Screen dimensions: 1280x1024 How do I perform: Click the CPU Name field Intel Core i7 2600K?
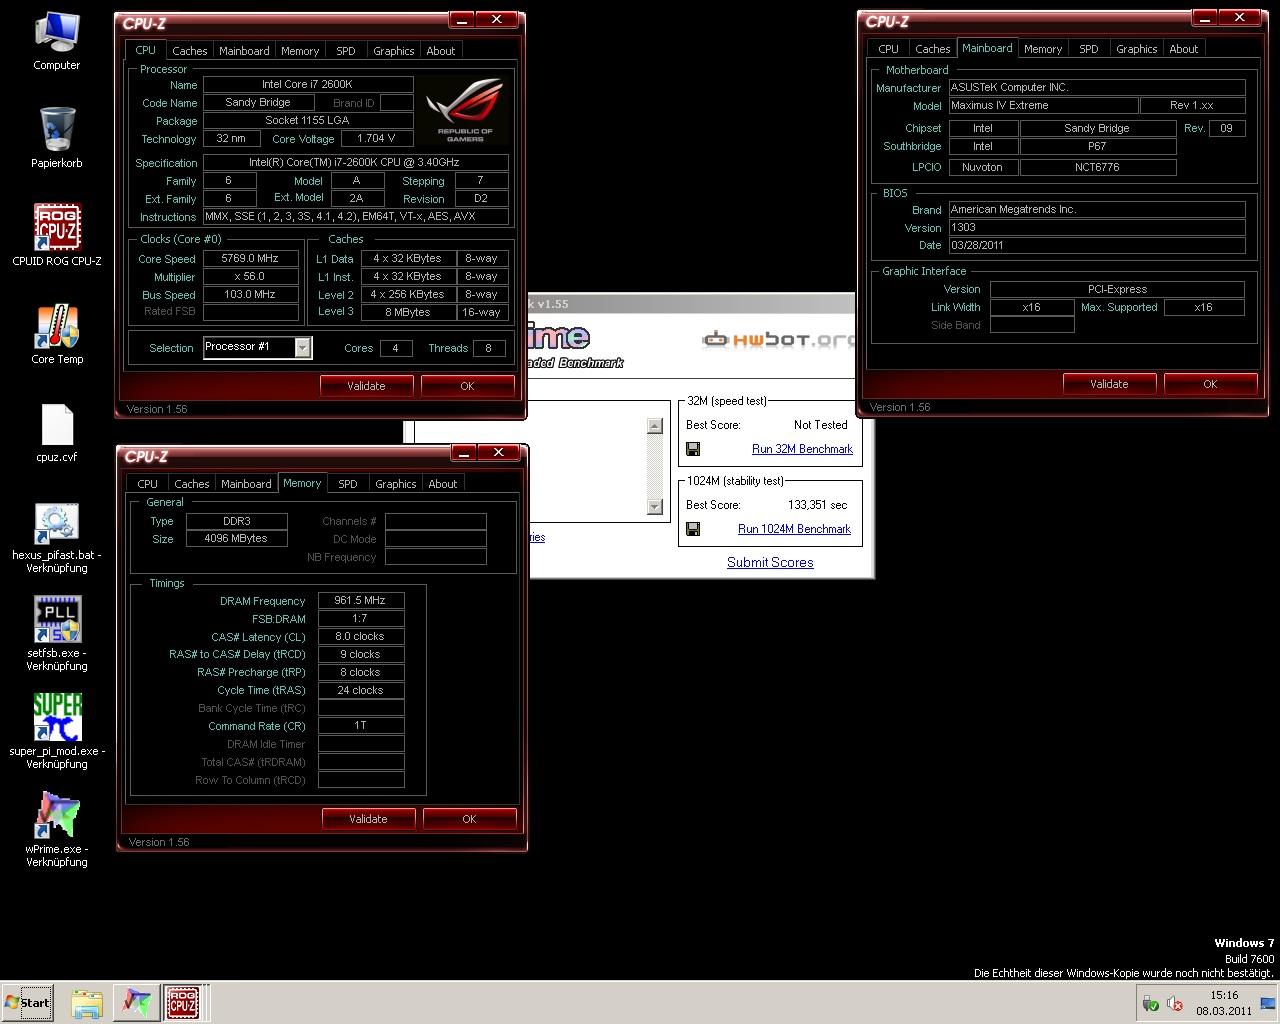pyautogui.click(x=308, y=85)
